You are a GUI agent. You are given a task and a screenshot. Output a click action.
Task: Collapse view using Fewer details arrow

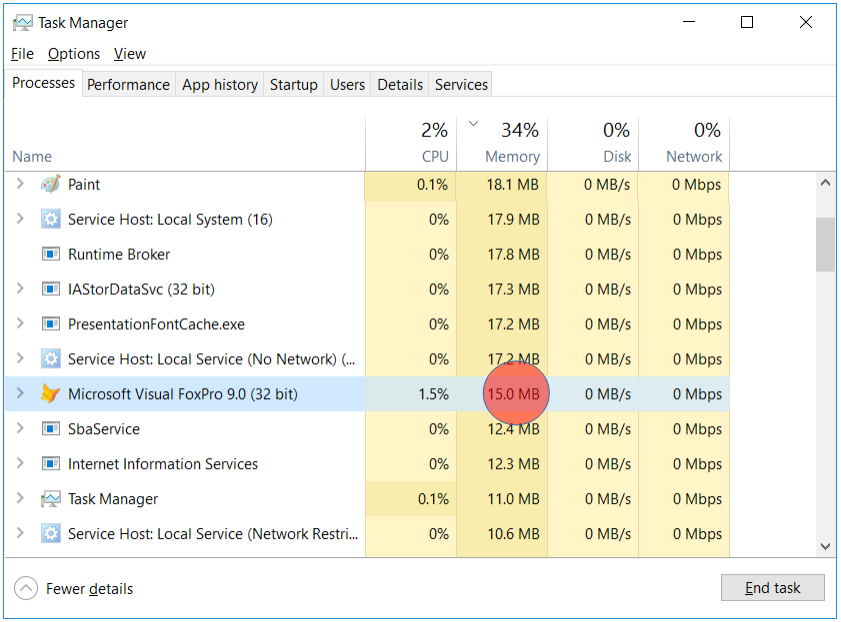pyautogui.click(x=27, y=589)
